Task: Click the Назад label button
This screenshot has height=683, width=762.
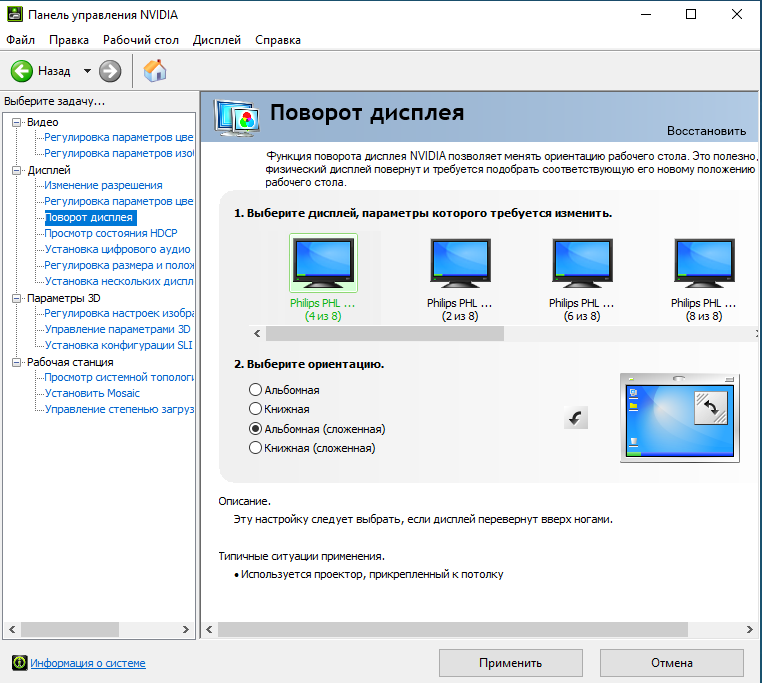Action: 54,71
